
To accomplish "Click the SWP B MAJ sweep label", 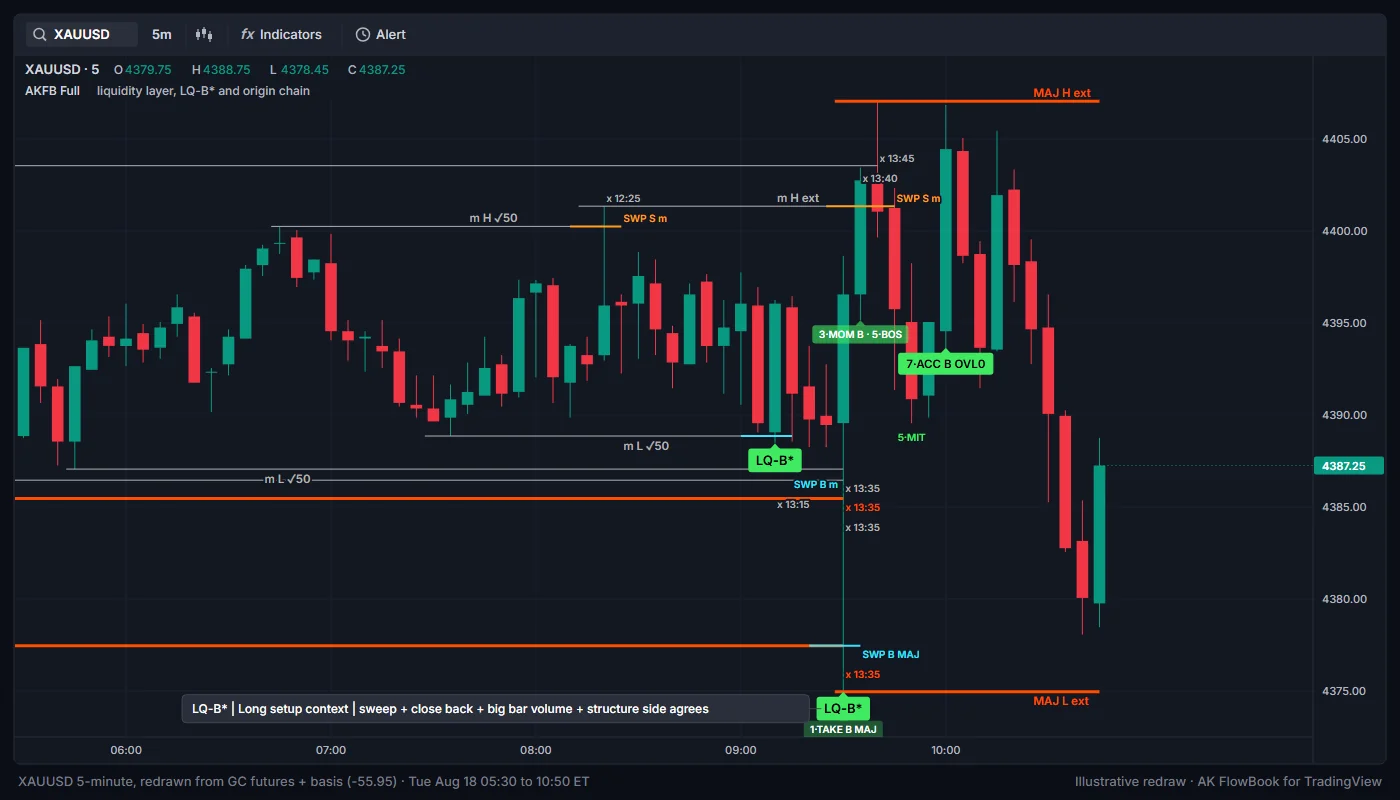I will click(x=891, y=654).
